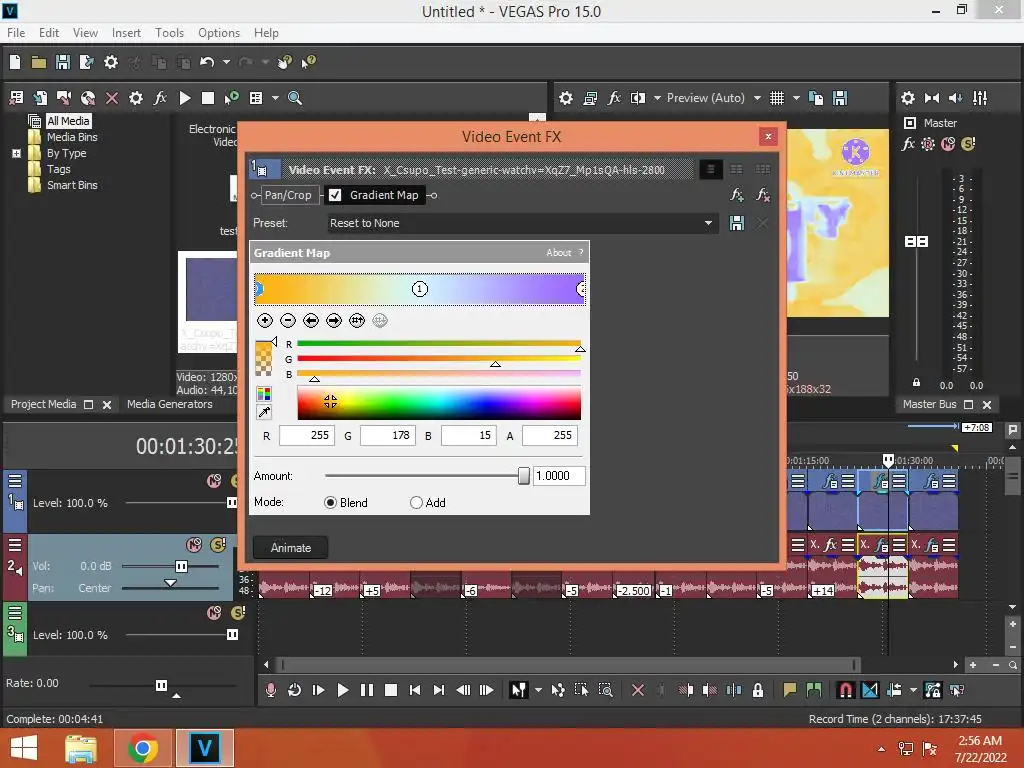Screen dimensions: 1024x768
Task: Open Project Properties gear in main toolbar
Action: tap(111, 62)
